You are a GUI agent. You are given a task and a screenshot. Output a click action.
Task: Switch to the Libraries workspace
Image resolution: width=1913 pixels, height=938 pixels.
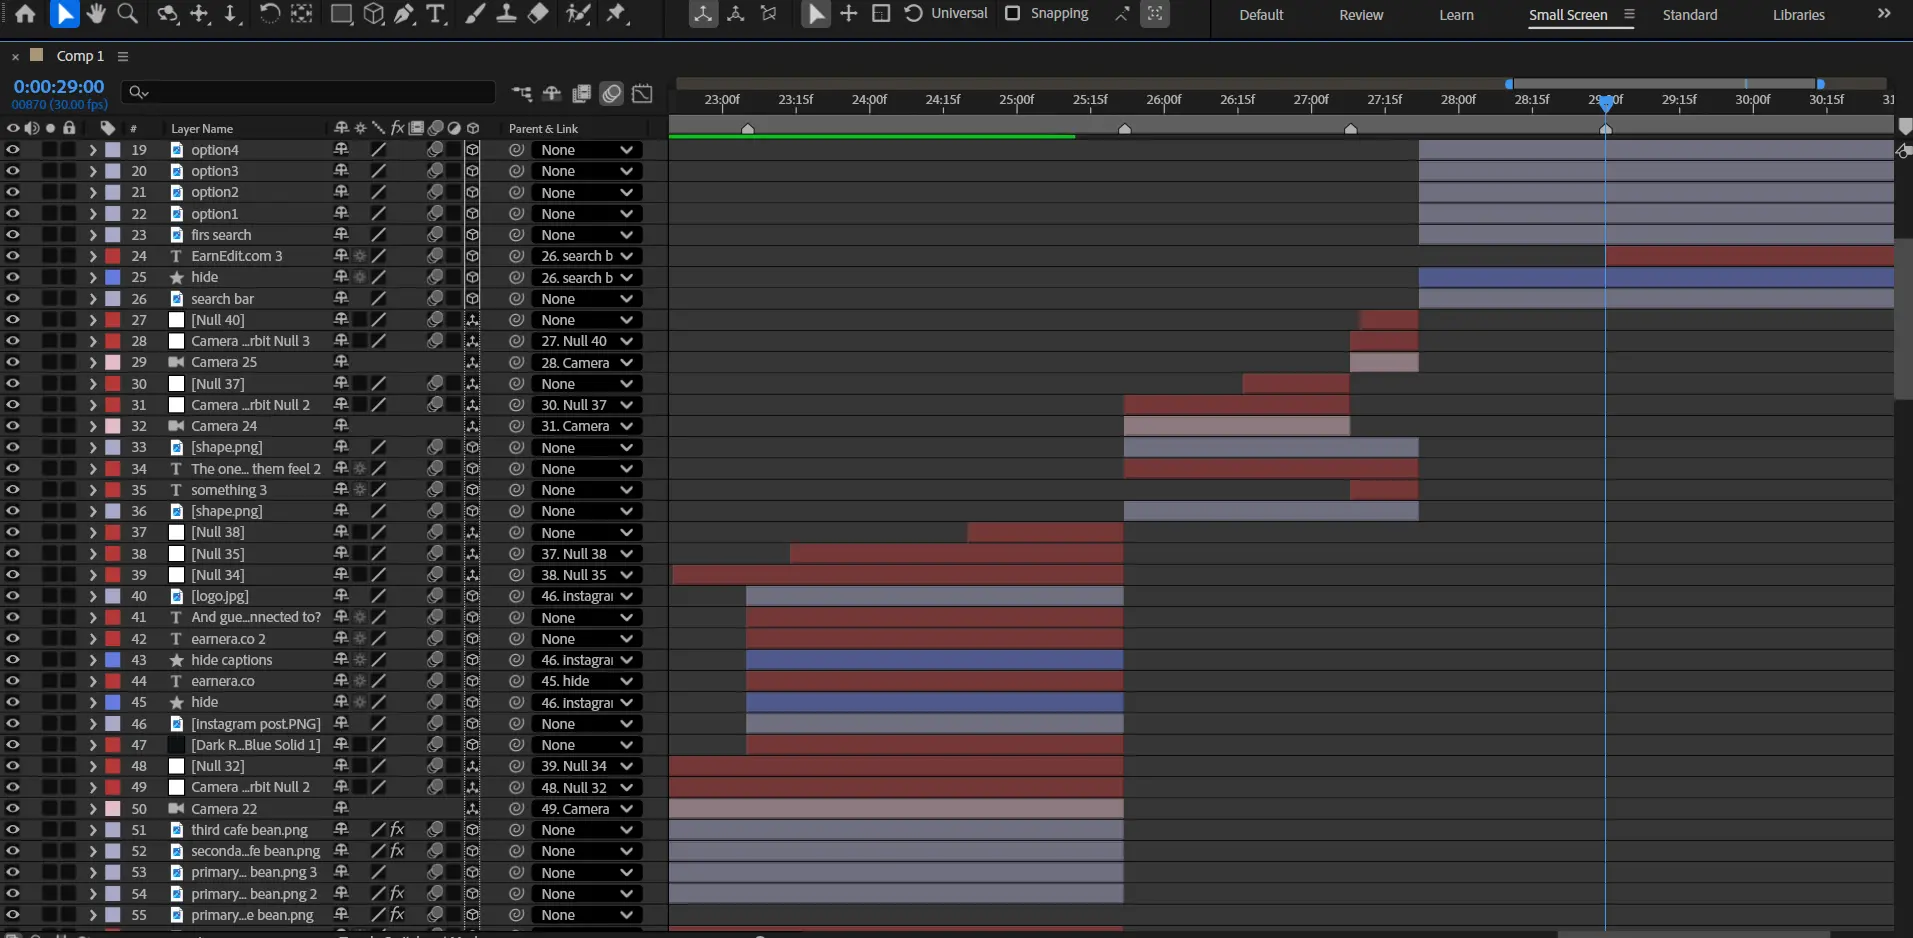coord(1798,15)
